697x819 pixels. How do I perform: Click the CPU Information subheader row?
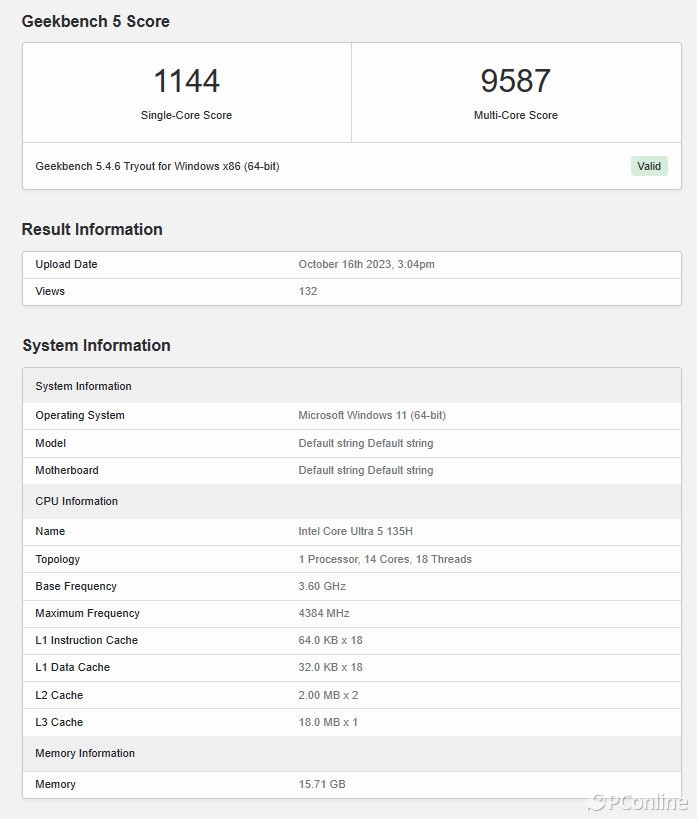click(77, 501)
